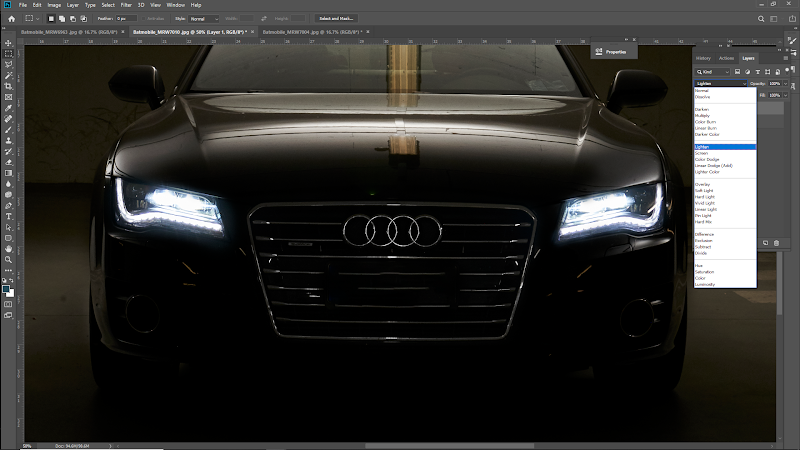800x450 pixels.
Task: Select the Sponge tool icon
Action: pos(8,195)
